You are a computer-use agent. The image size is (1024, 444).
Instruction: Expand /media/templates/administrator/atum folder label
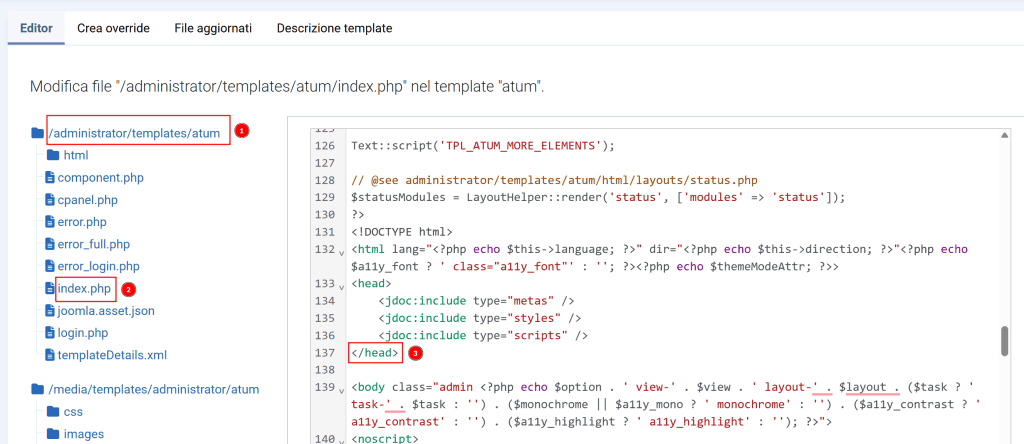154,390
